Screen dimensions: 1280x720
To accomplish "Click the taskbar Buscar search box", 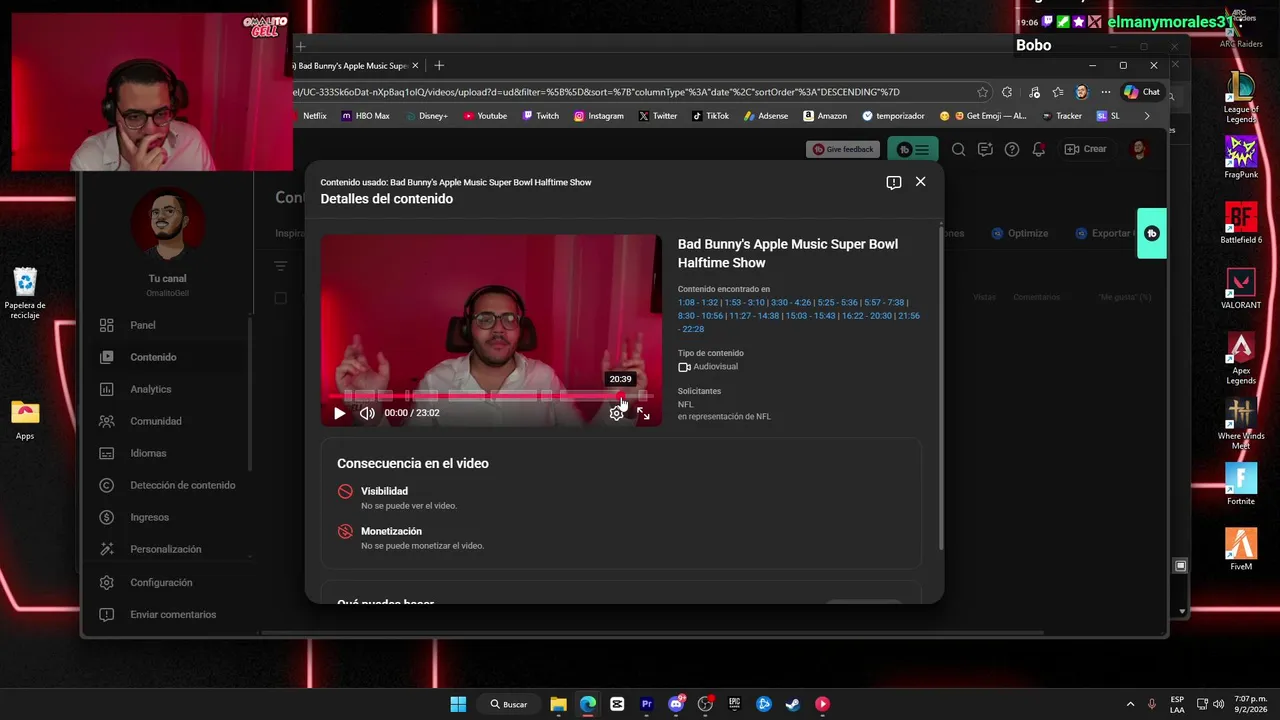I will [x=509, y=704].
